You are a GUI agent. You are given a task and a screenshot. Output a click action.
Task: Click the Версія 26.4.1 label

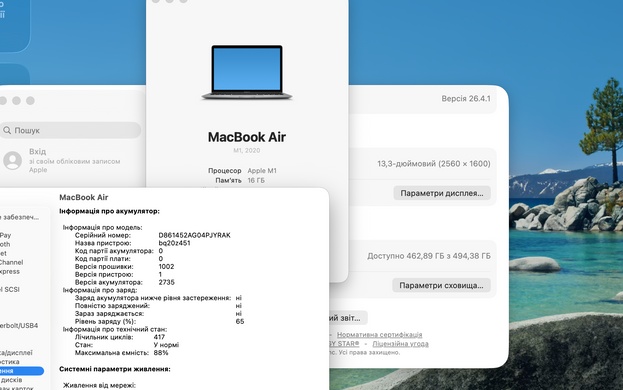tap(466, 98)
